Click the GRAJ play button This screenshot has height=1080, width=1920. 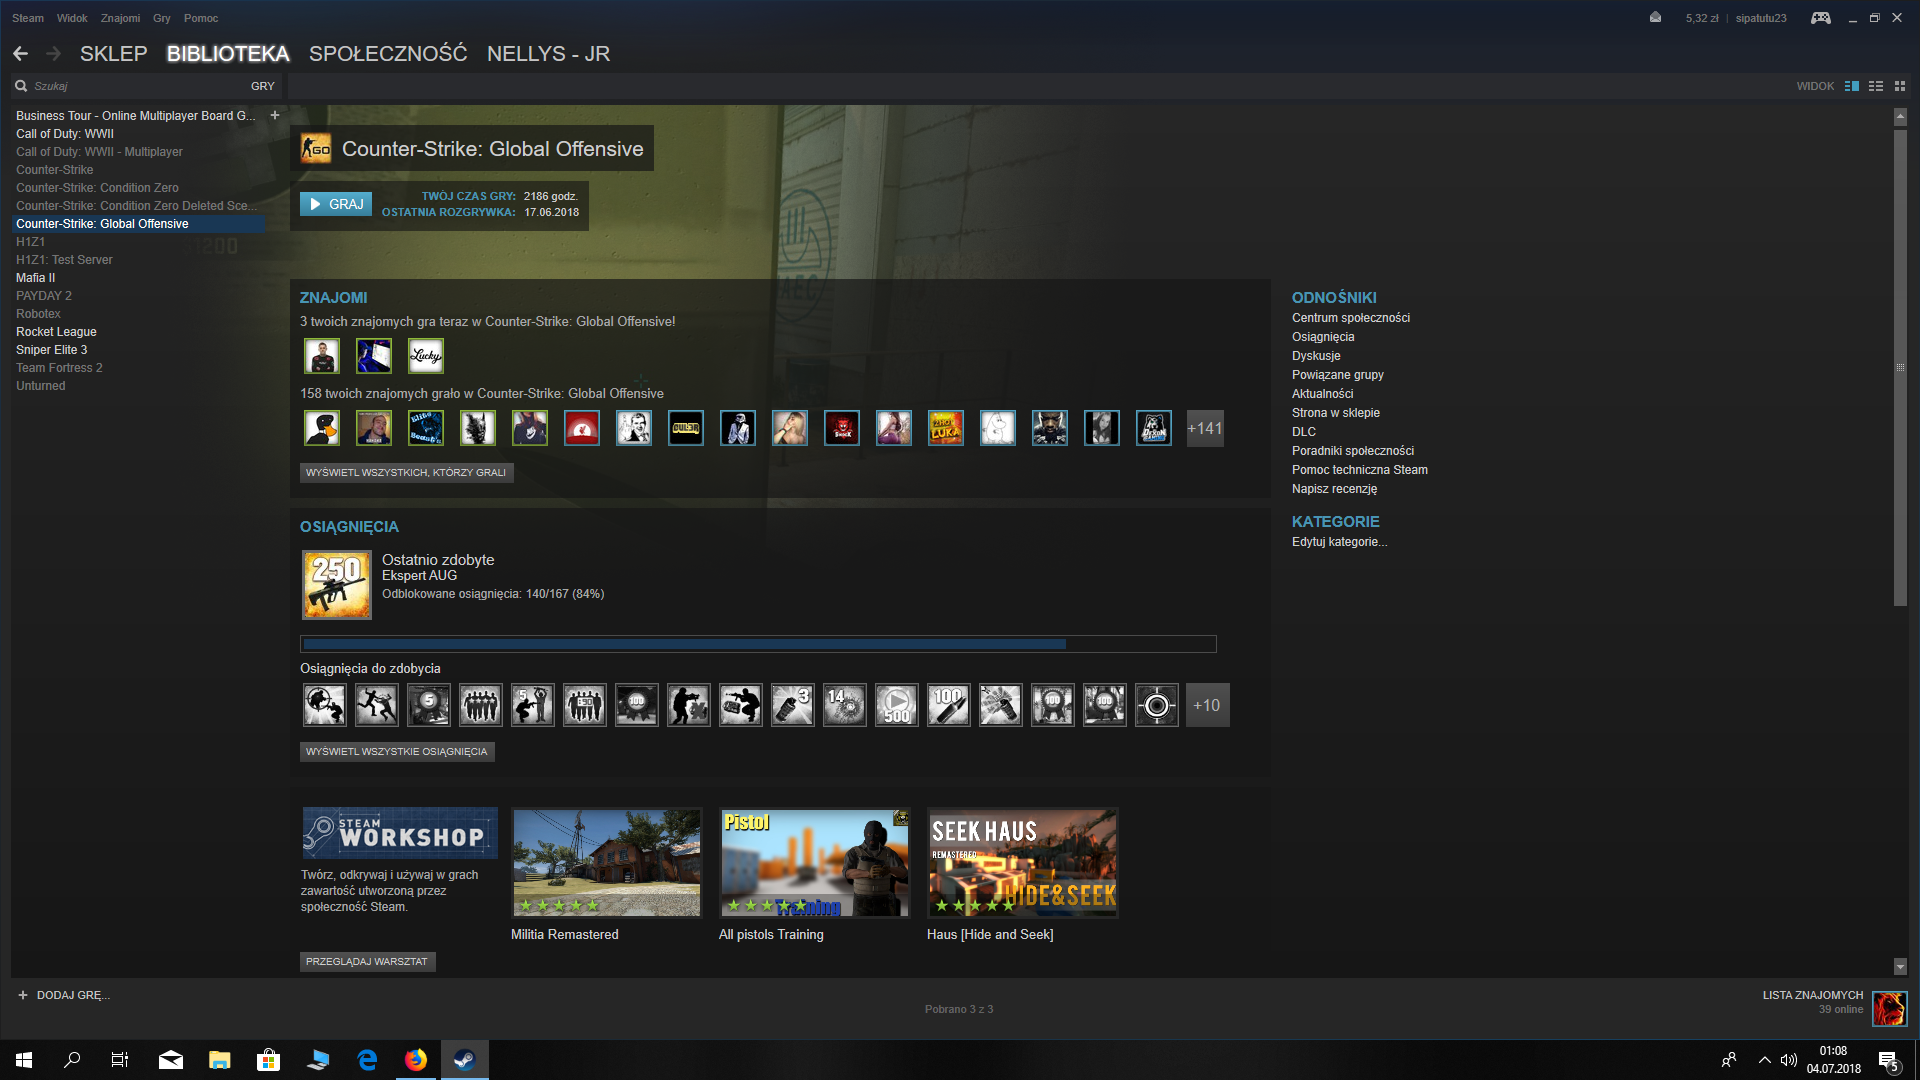pos(336,204)
